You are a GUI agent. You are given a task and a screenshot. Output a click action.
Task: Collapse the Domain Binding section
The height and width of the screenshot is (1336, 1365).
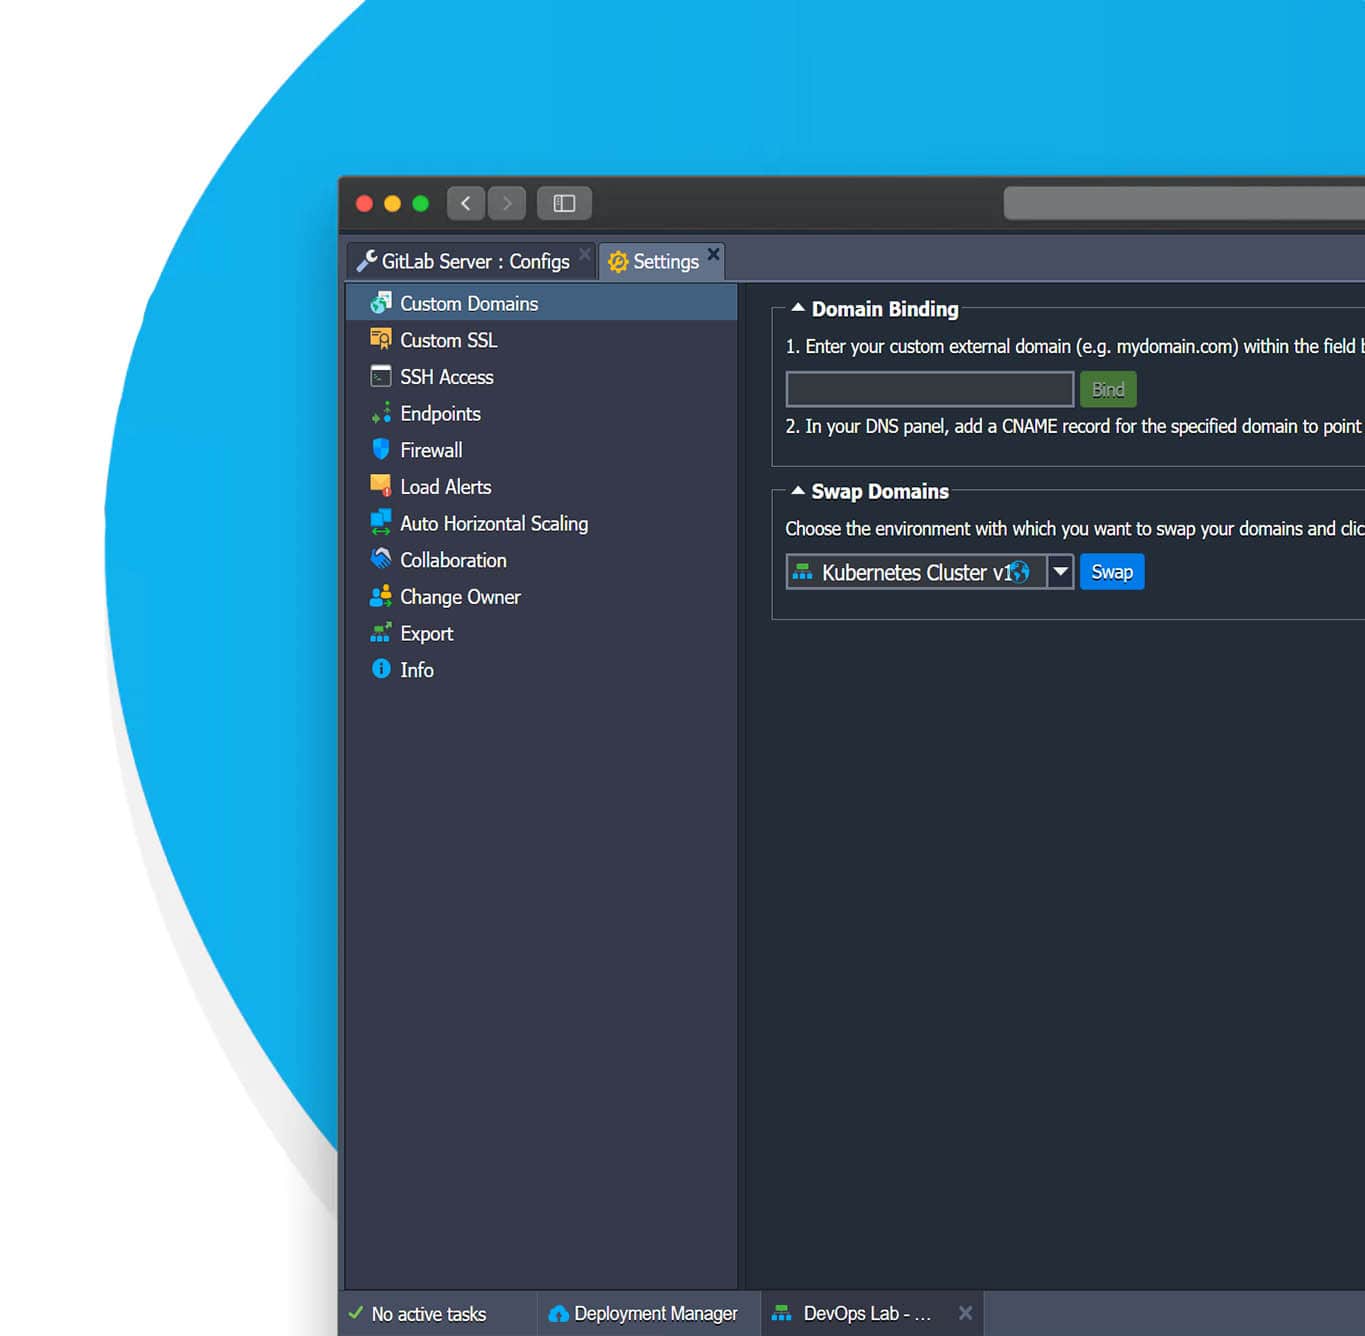coord(798,308)
